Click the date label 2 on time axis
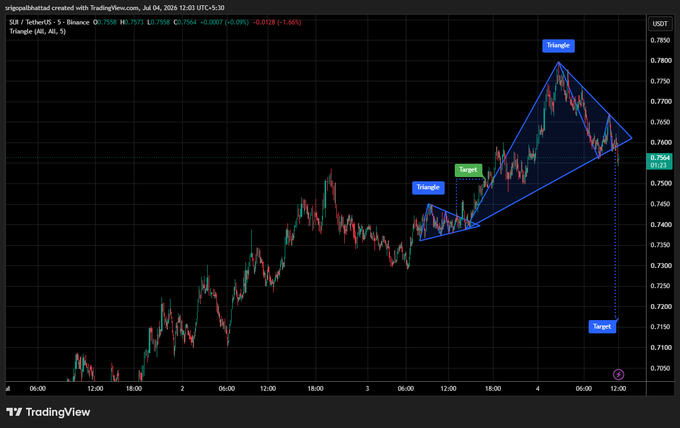 coord(183,389)
